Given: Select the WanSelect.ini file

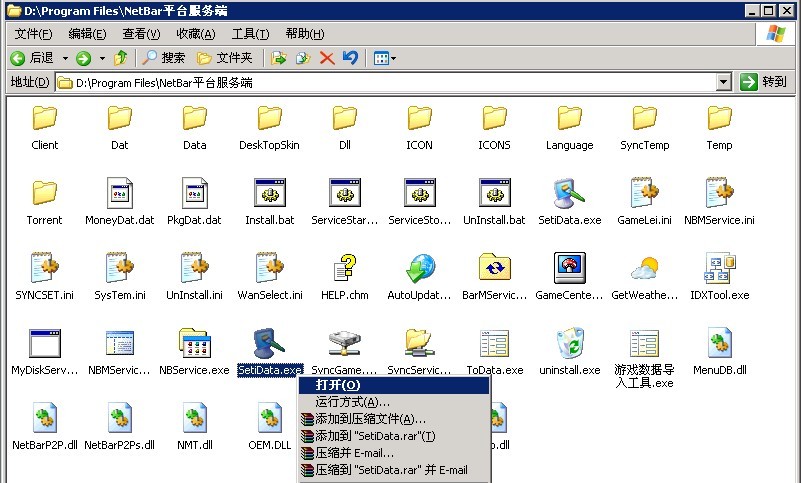Looking at the screenshot, I should (x=270, y=276).
